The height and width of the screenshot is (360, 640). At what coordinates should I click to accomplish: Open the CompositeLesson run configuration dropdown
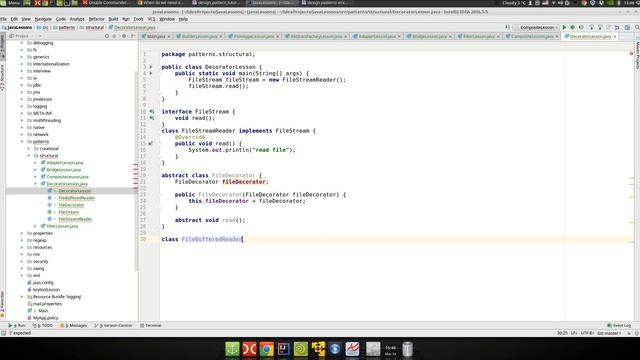536,27
